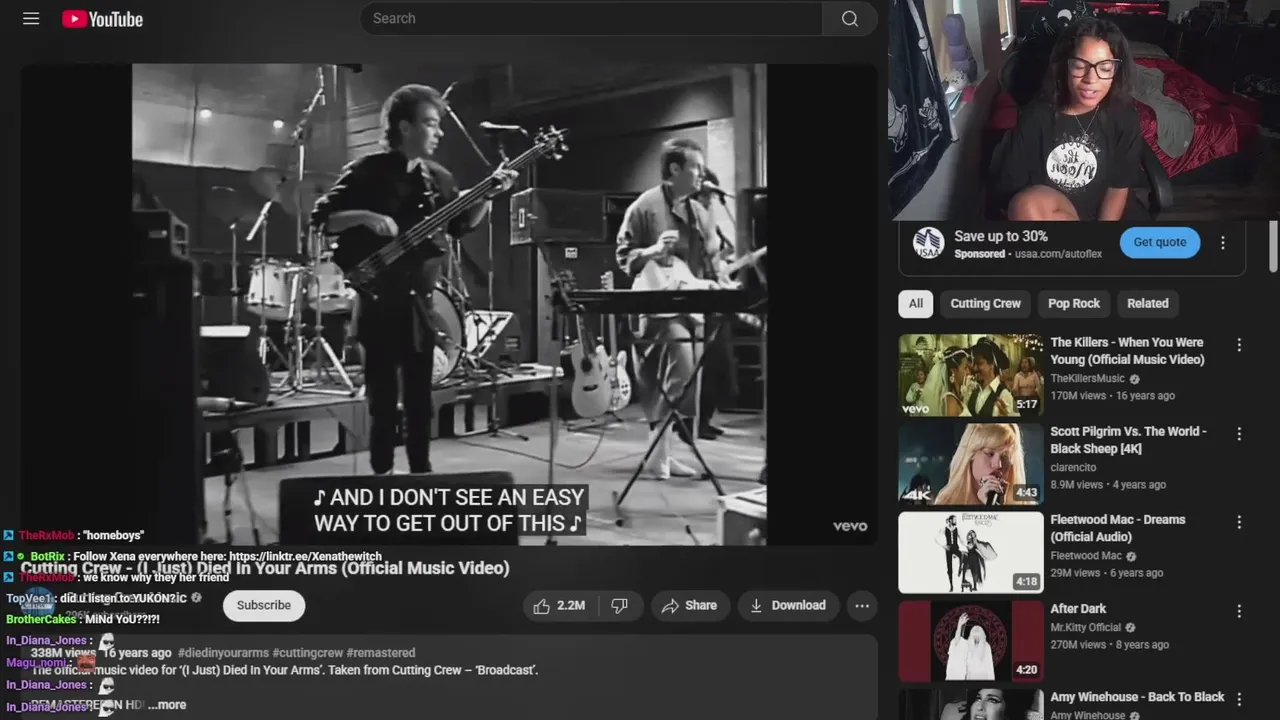The width and height of the screenshot is (1280, 720).
Task: Click the BrotherCakes chat username
Action: pyautogui.click(x=41, y=620)
